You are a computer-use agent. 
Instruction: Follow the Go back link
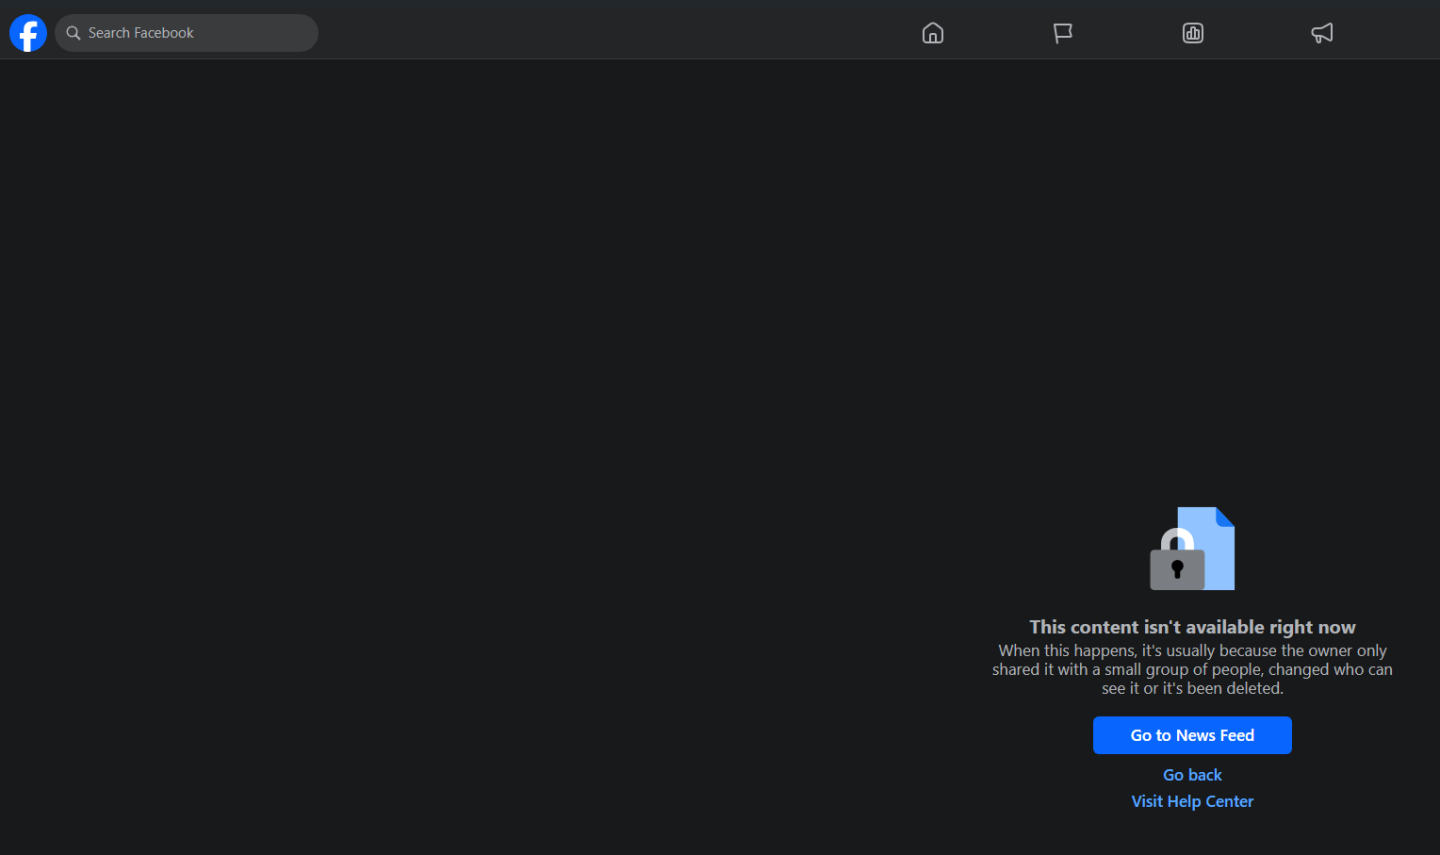coord(1192,775)
